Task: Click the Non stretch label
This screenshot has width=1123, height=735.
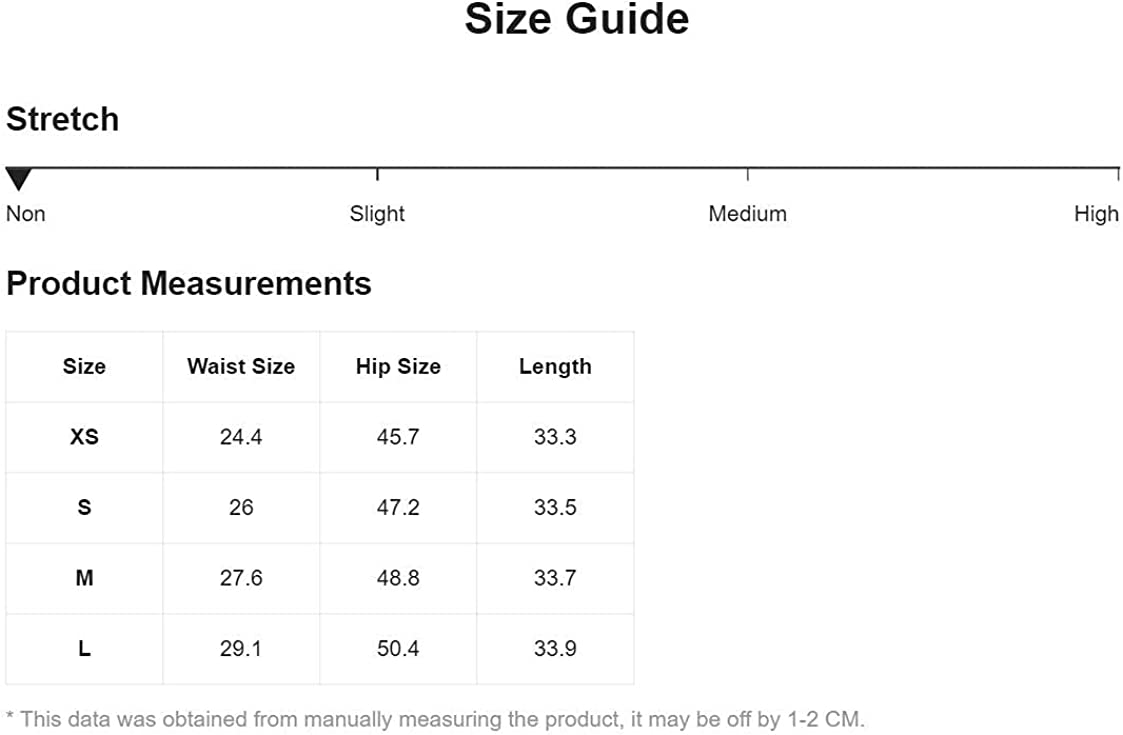Action: 26,214
